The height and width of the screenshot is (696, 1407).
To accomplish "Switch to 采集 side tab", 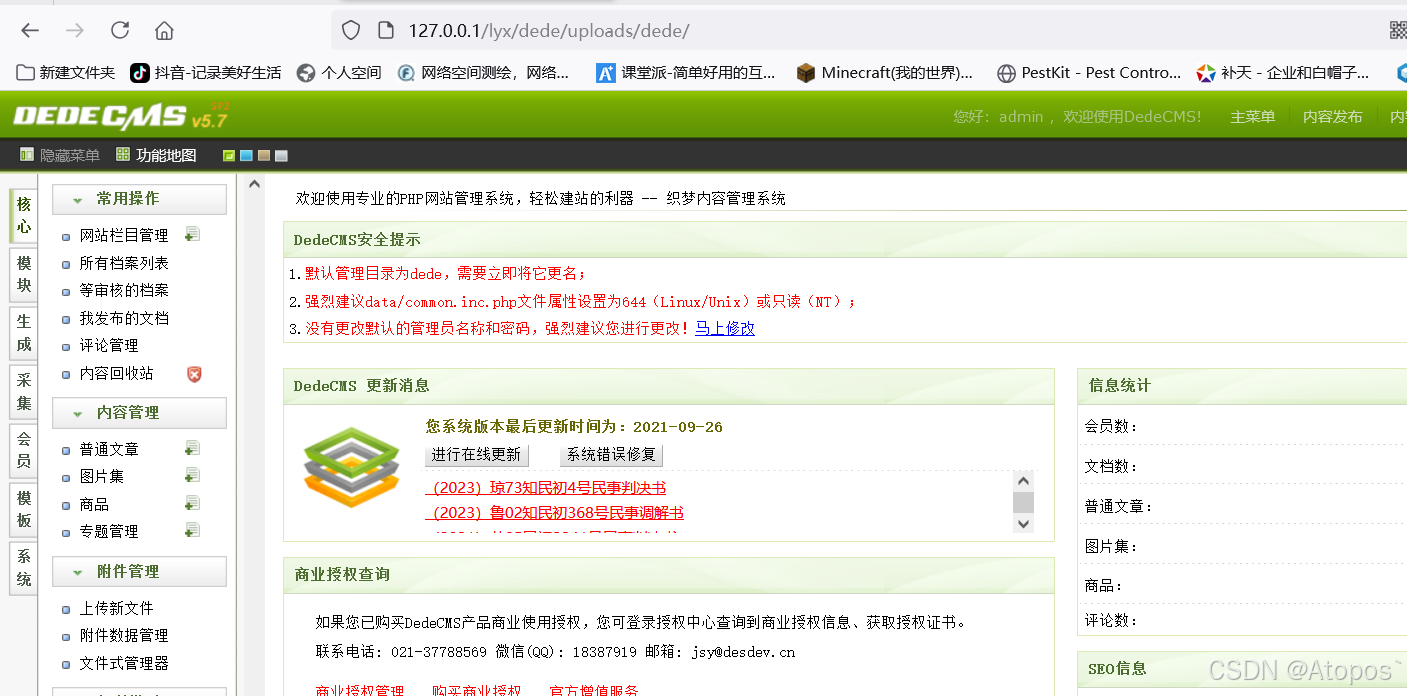I will (23, 391).
